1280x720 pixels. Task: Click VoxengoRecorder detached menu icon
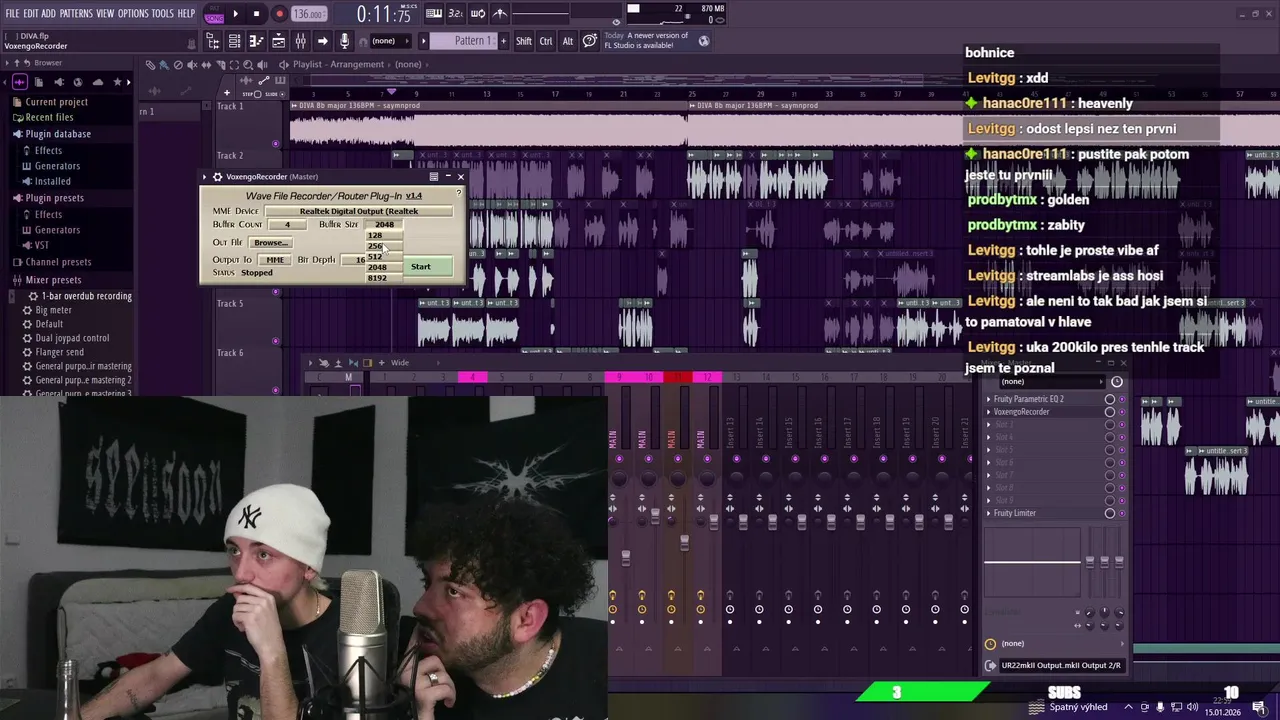(434, 177)
